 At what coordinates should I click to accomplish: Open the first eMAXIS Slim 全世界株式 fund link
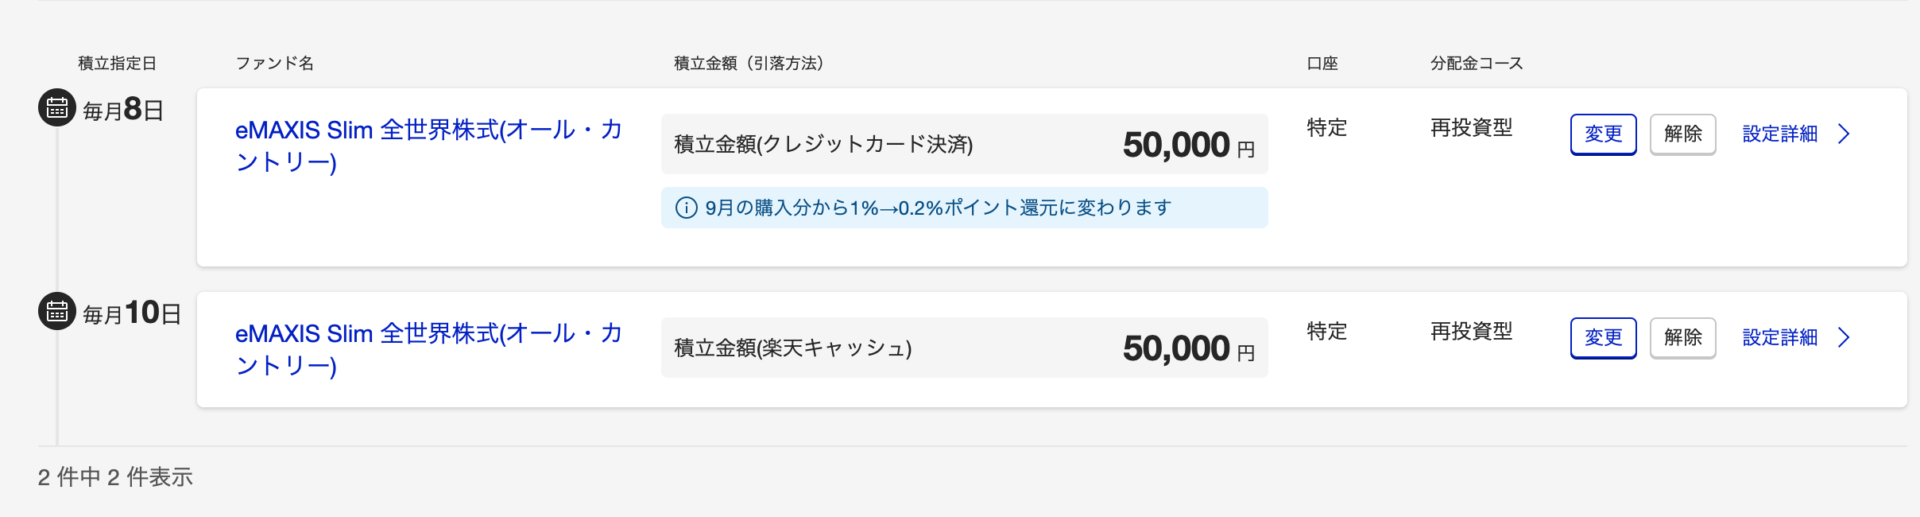429,146
